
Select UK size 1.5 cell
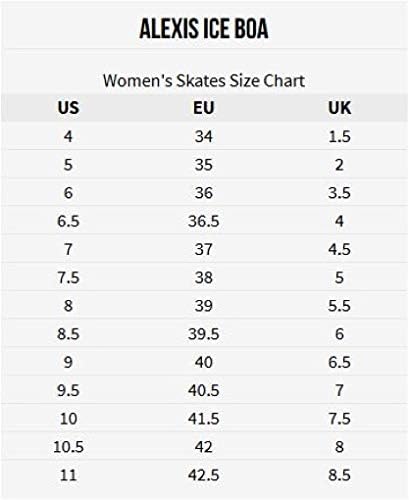[x=339, y=136]
